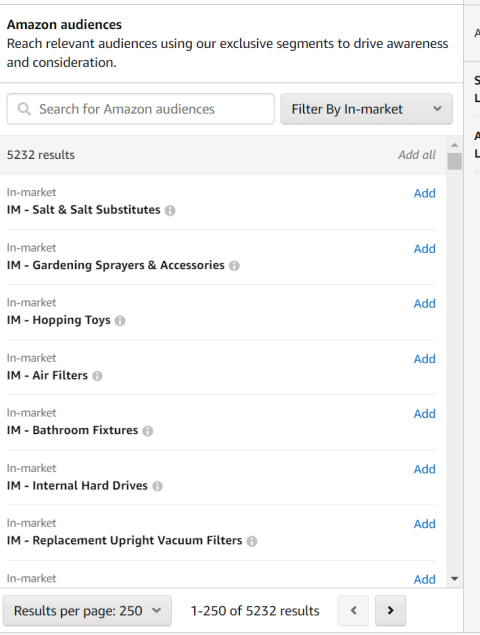This screenshot has width=480, height=635.
Task: Select IM - Replacement Upright Vacuum Filters text
Action: point(124,541)
